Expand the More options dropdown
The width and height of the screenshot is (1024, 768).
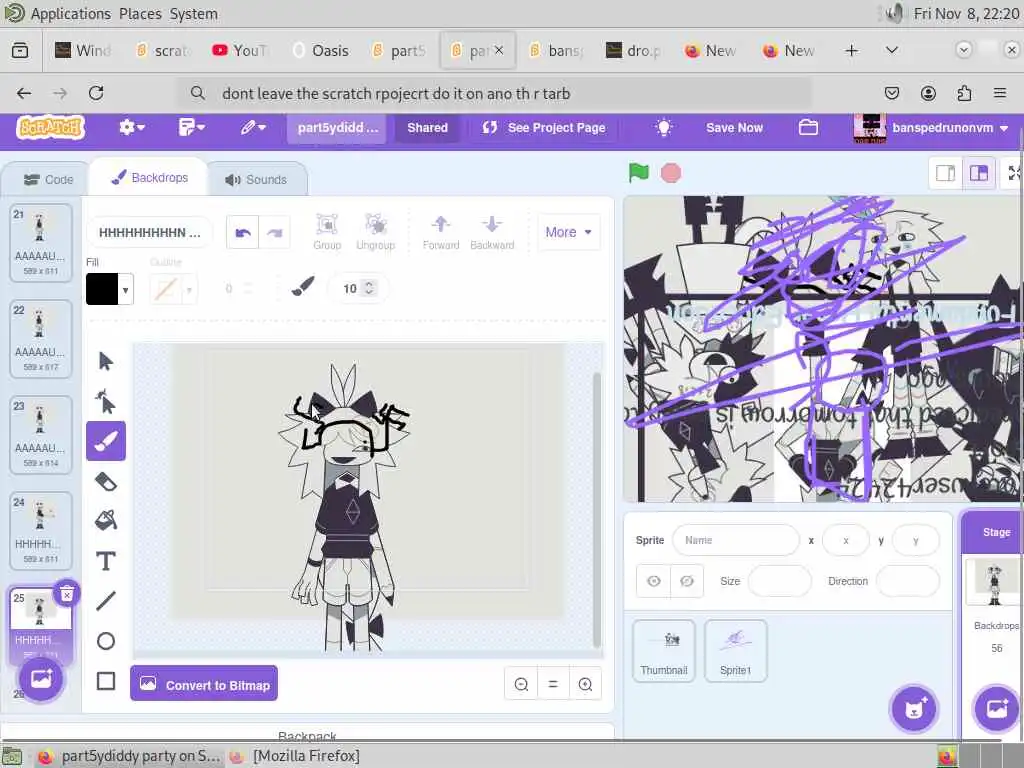click(568, 232)
